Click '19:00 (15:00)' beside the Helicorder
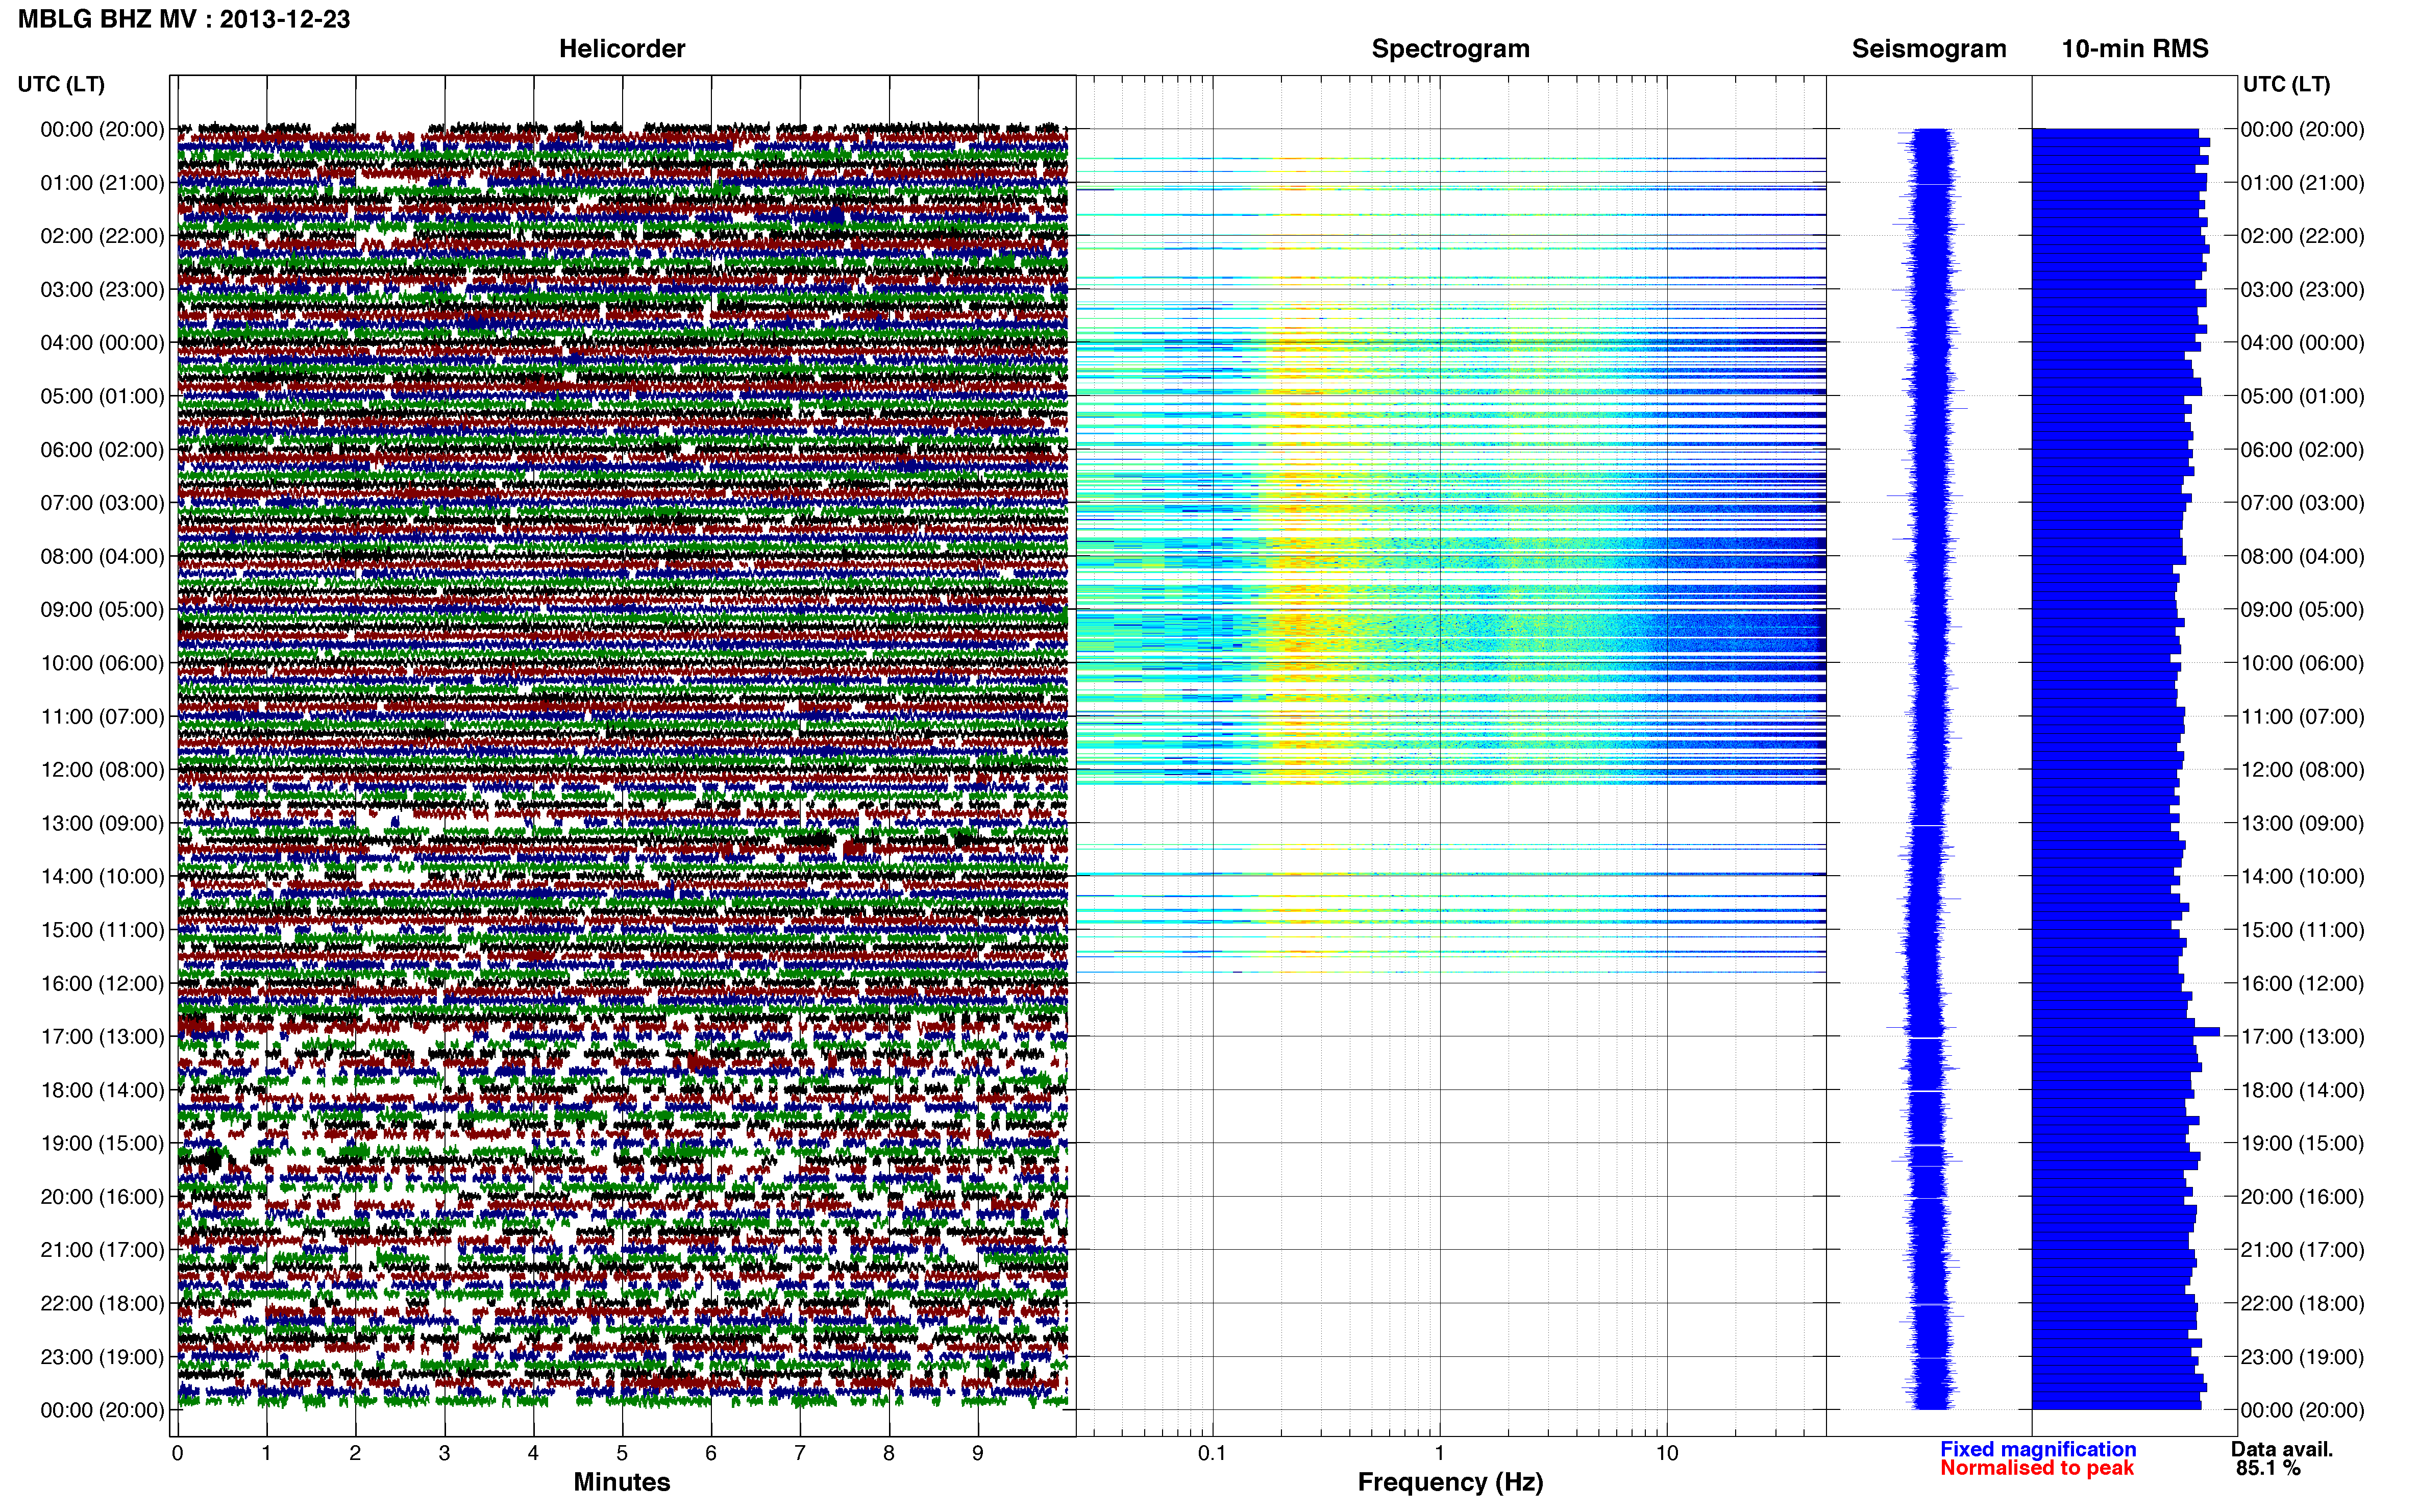Viewport: 2419px width, 1512px height. [102, 1143]
